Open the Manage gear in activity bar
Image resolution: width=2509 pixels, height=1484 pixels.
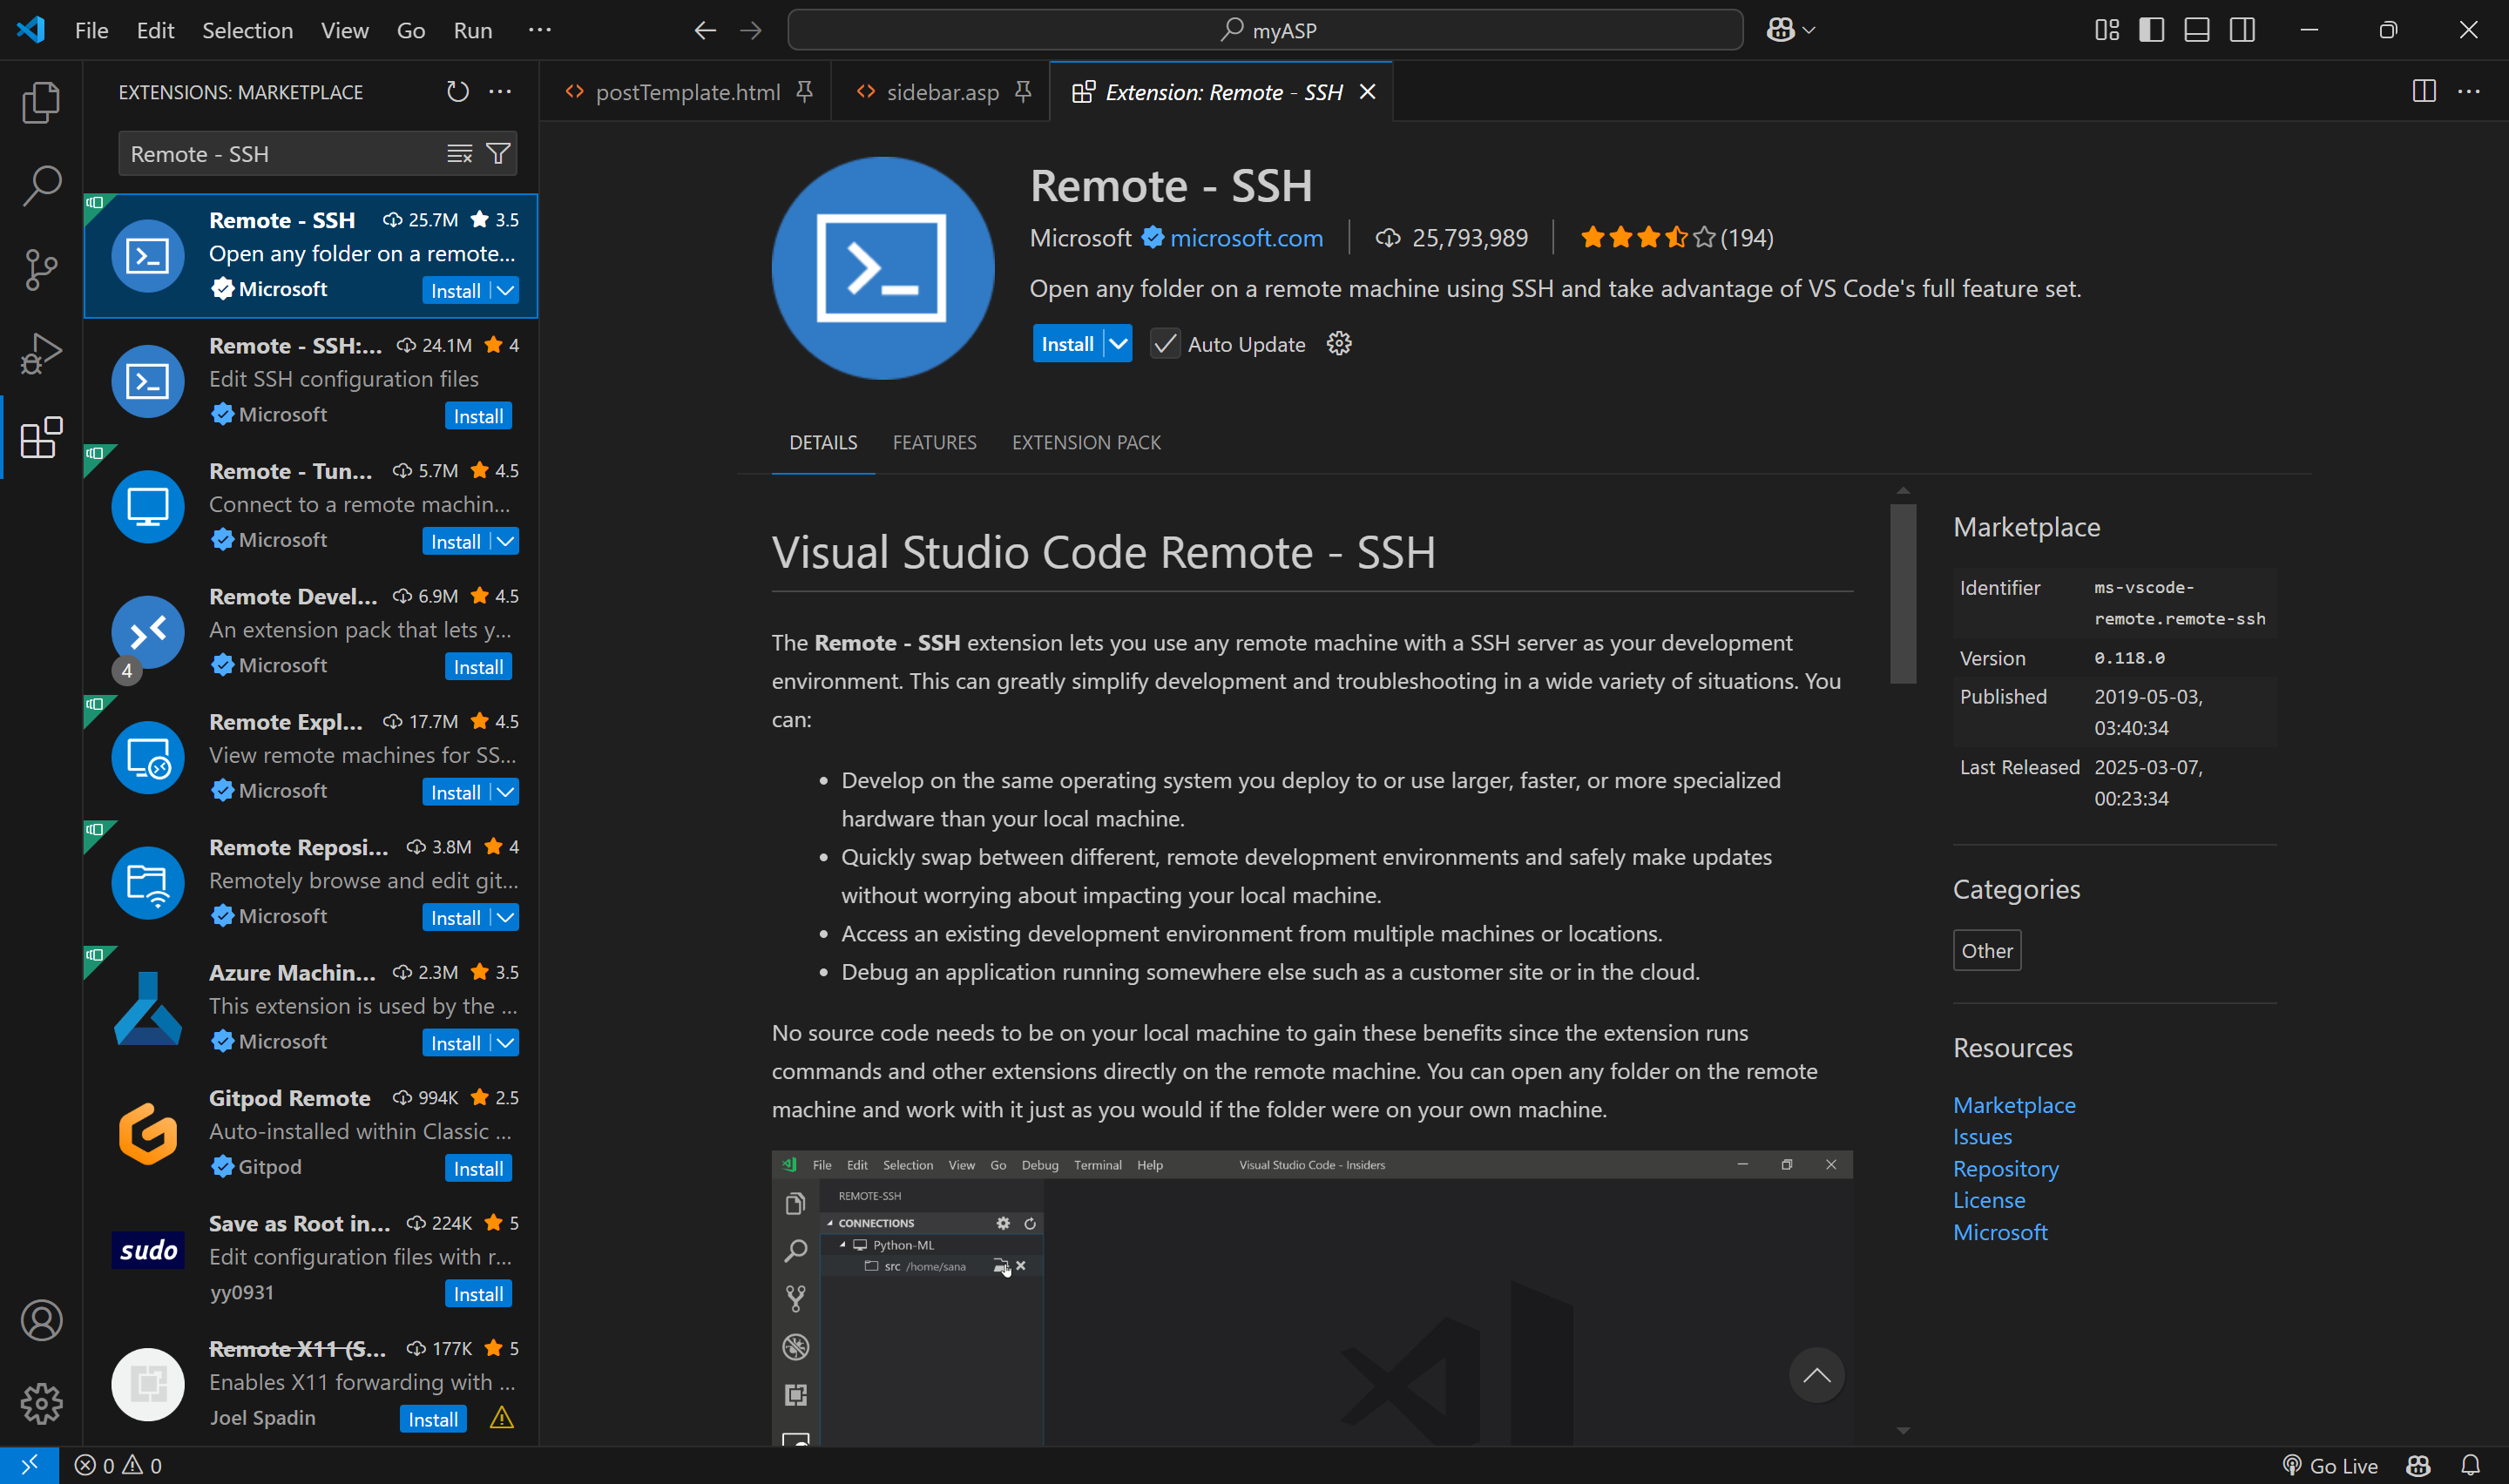[x=41, y=1404]
